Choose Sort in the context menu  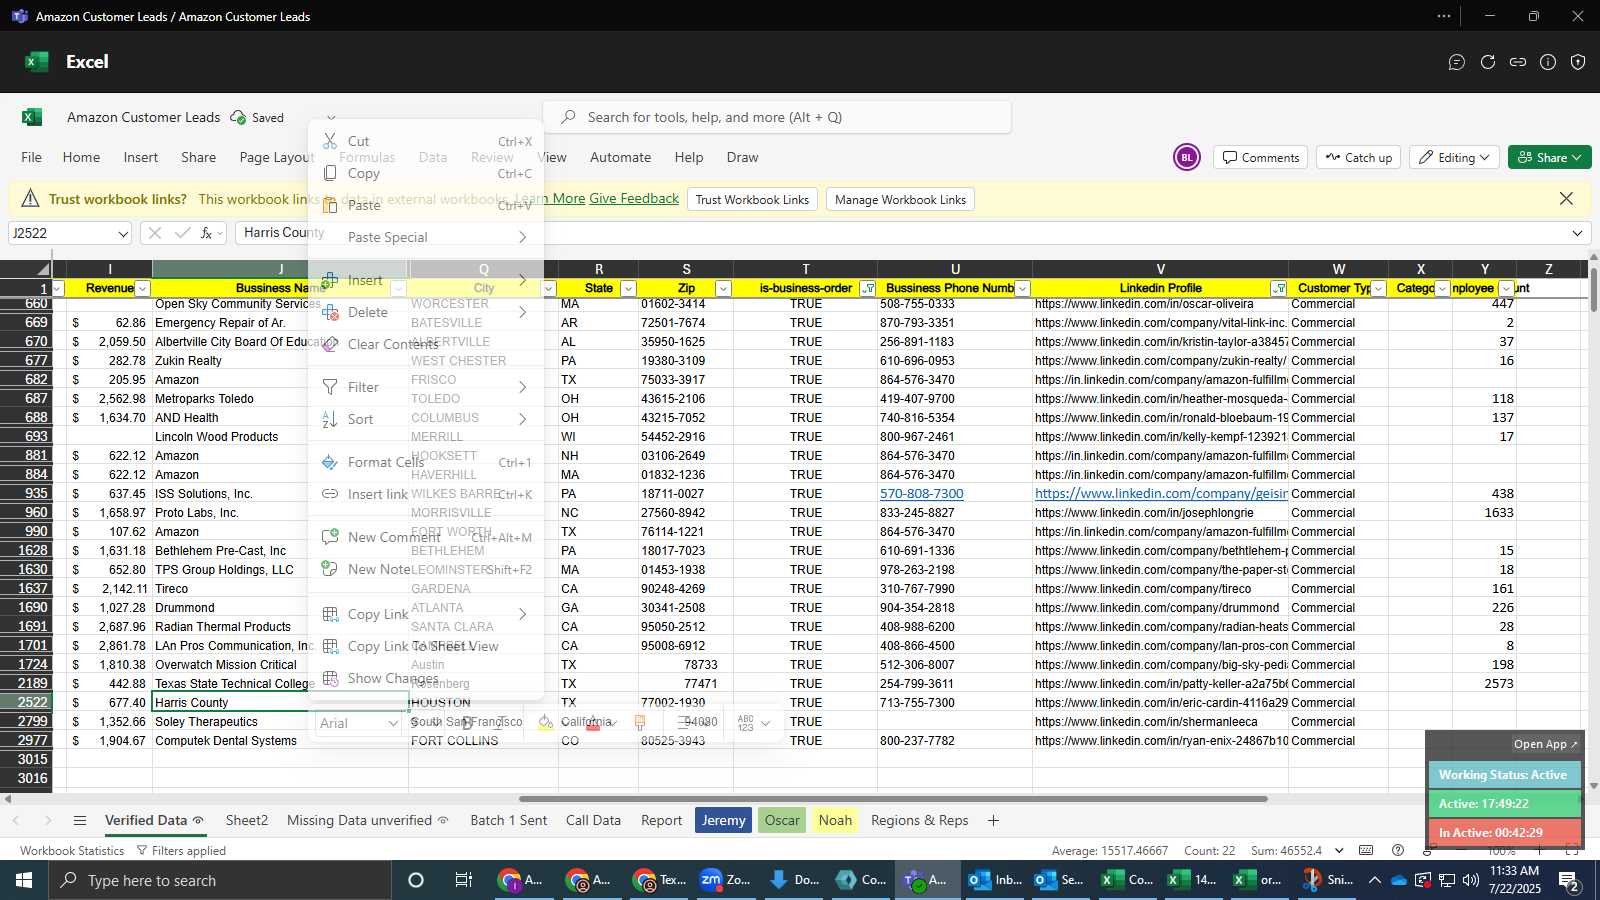tap(426, 419)
